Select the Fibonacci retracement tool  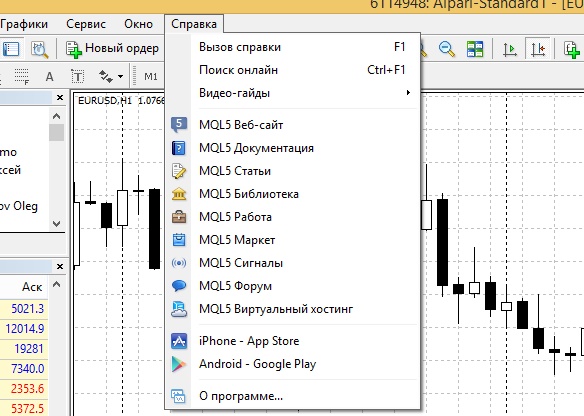click(x=22, y=77)
